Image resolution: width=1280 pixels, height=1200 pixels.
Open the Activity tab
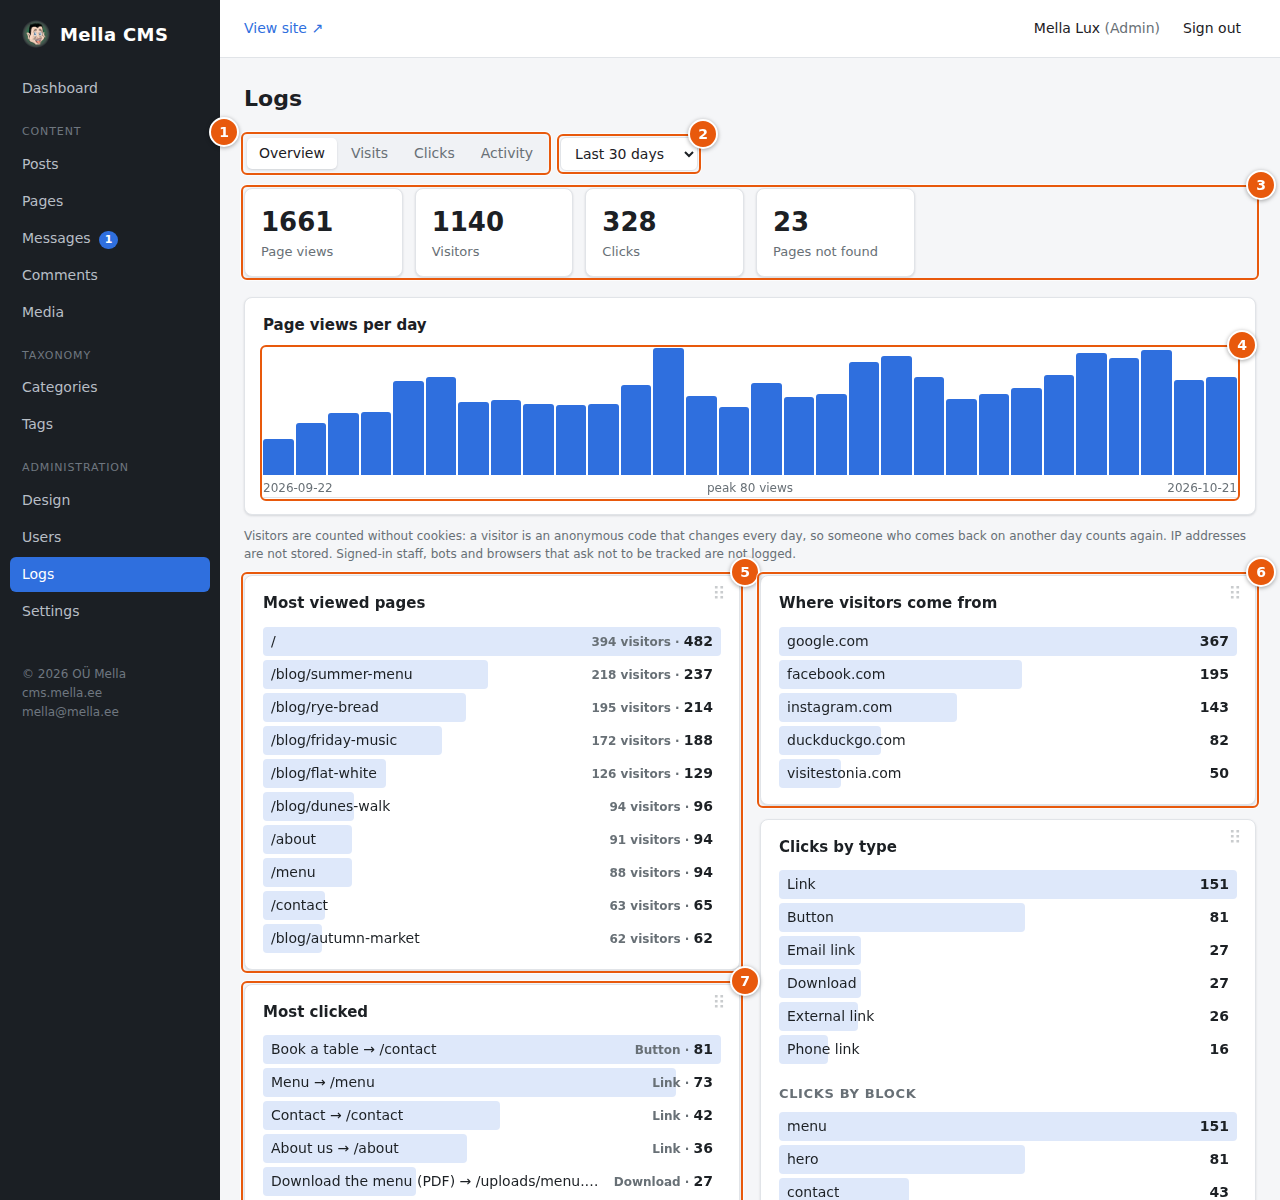tap(506, 153)
